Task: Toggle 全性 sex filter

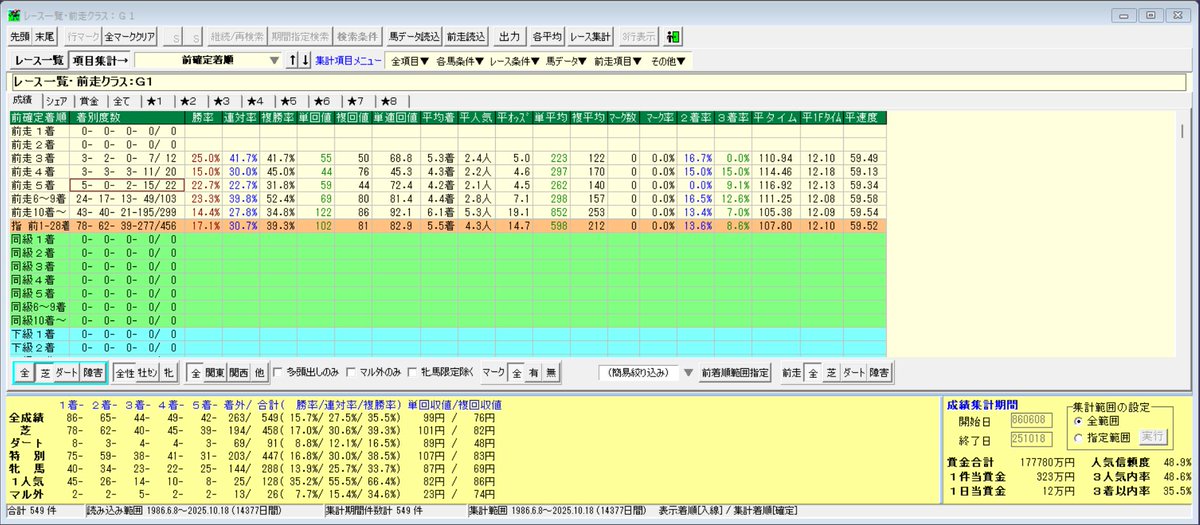Action: [x=124, y=371]
